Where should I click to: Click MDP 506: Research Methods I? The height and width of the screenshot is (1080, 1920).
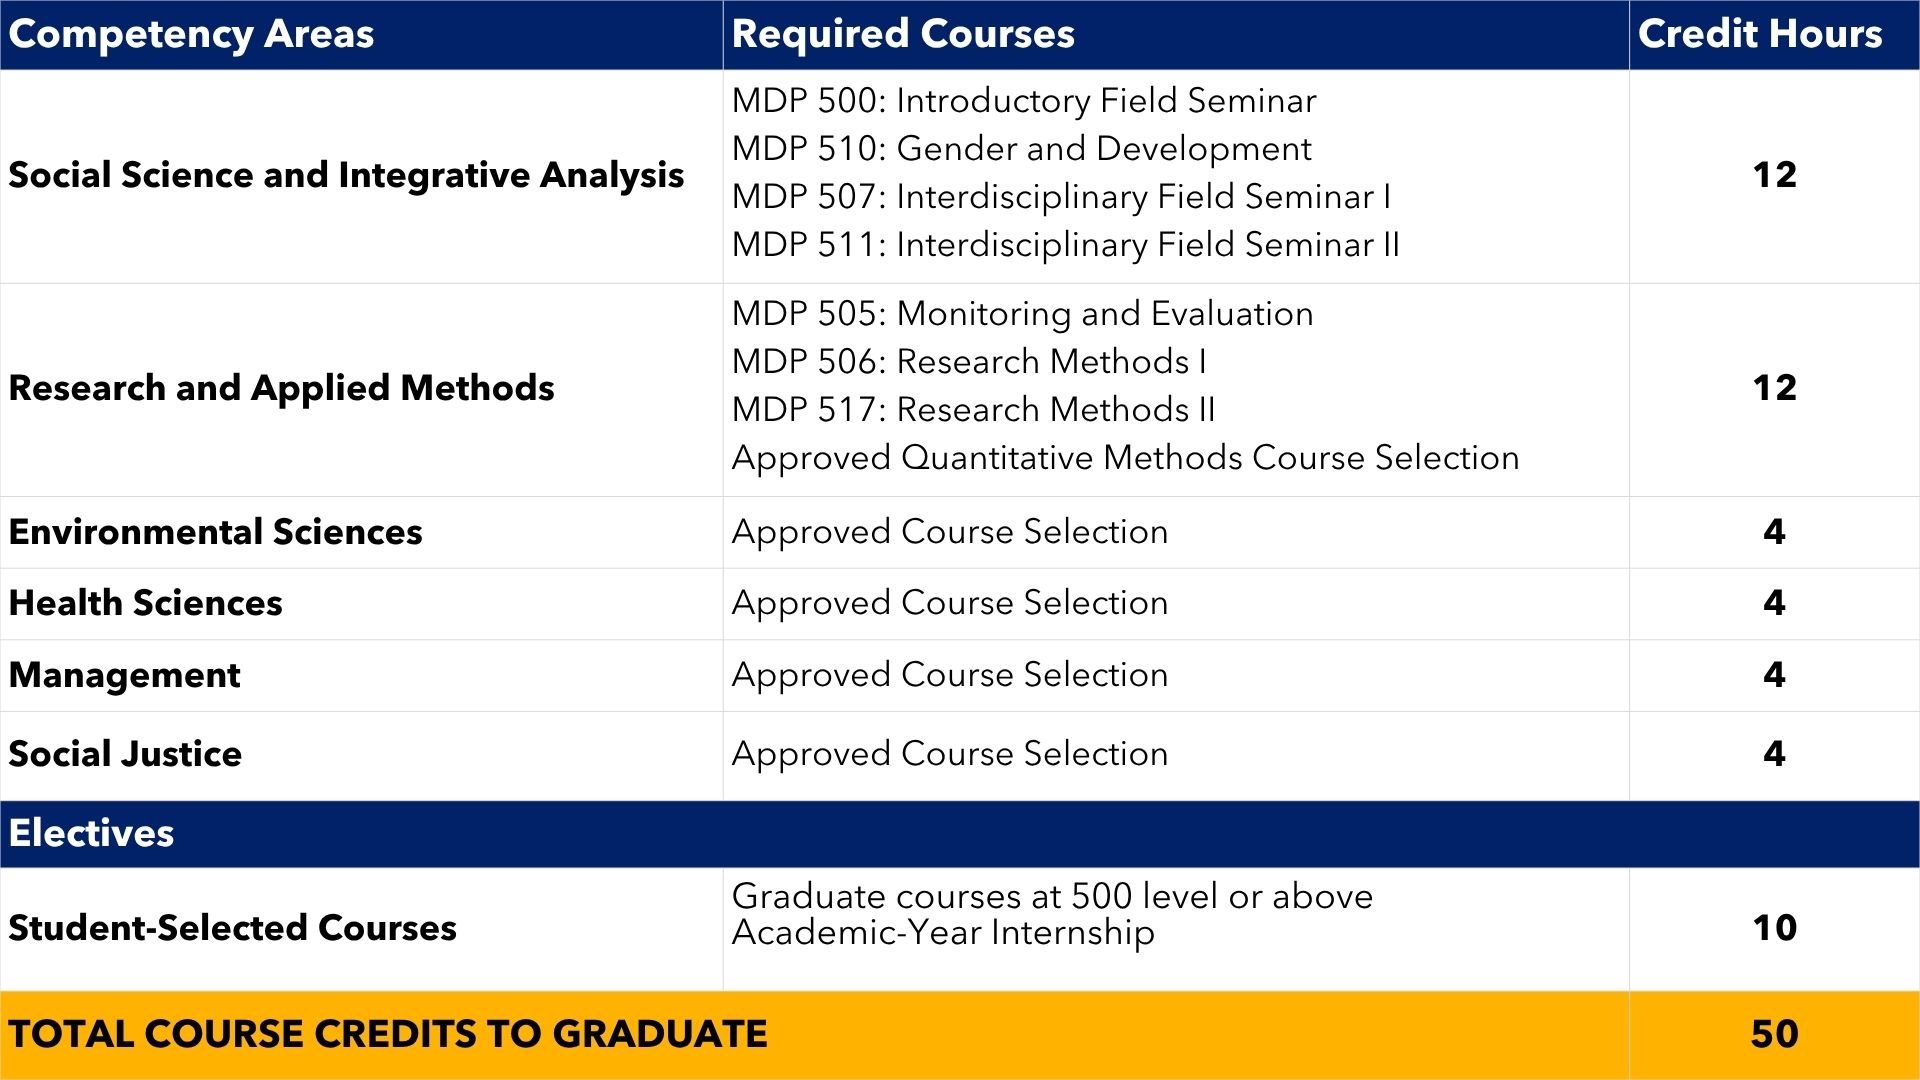pyautogui.click(x=969, y=362)
